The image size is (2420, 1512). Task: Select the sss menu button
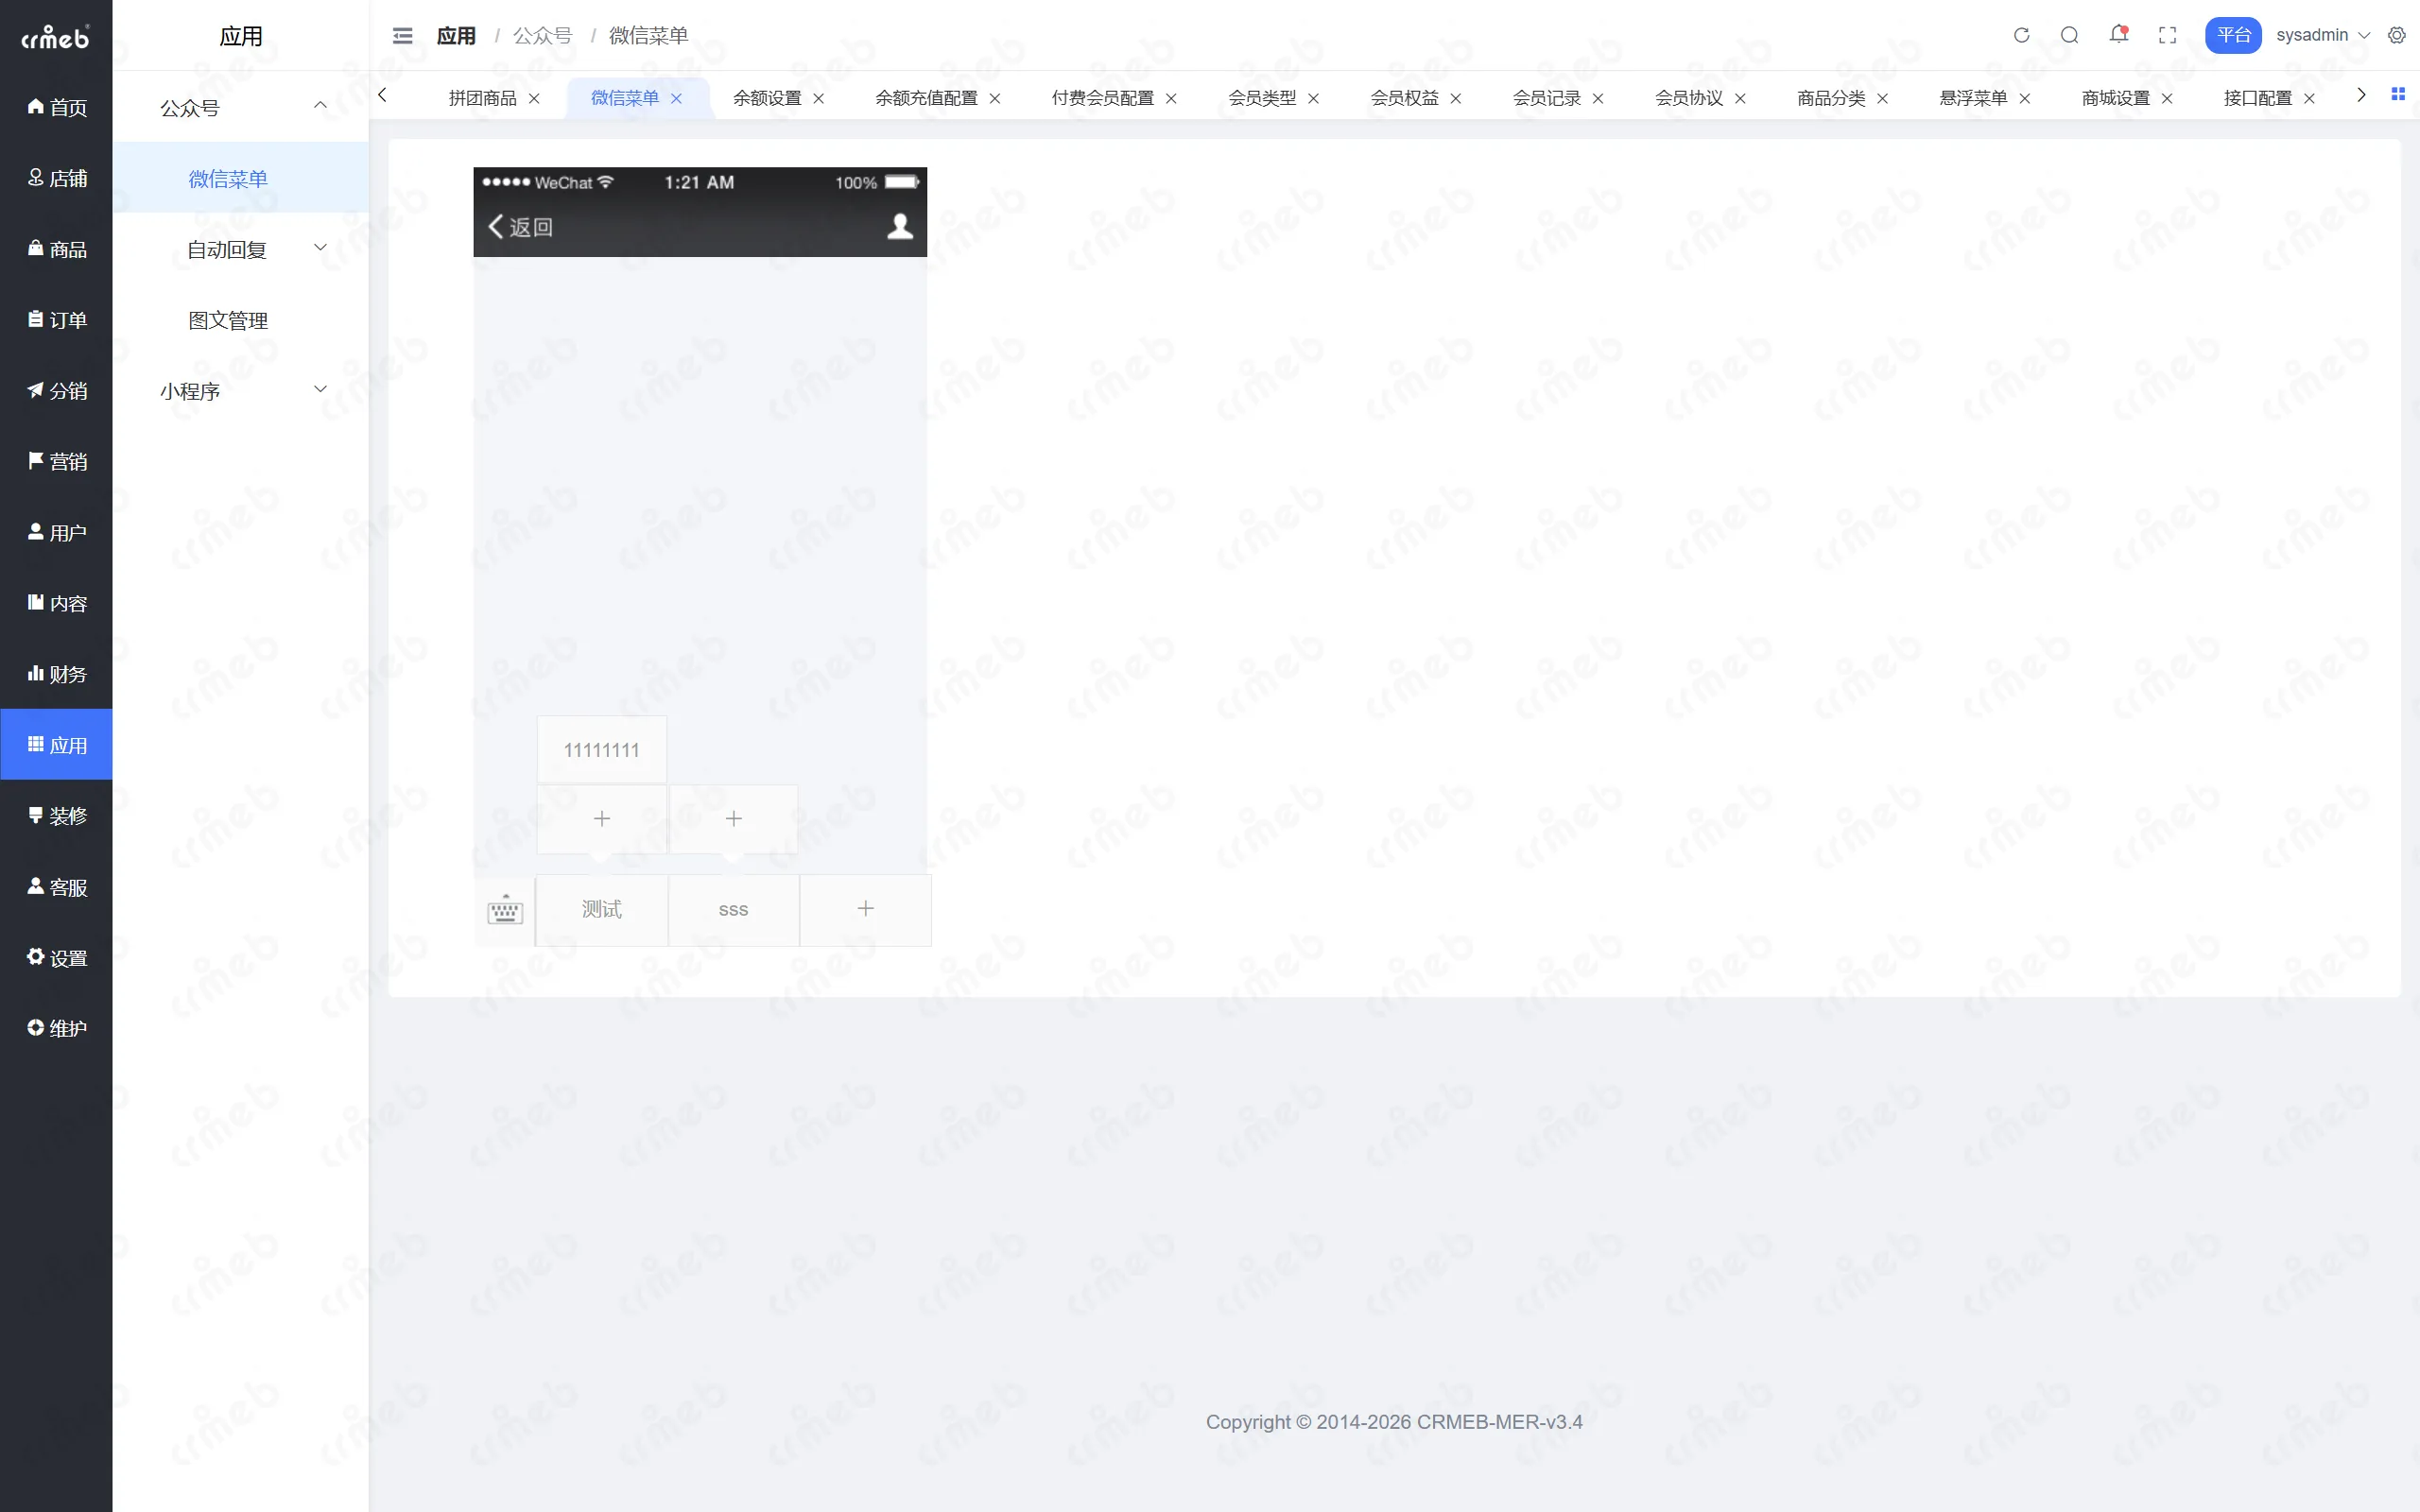tap(733, 909)
